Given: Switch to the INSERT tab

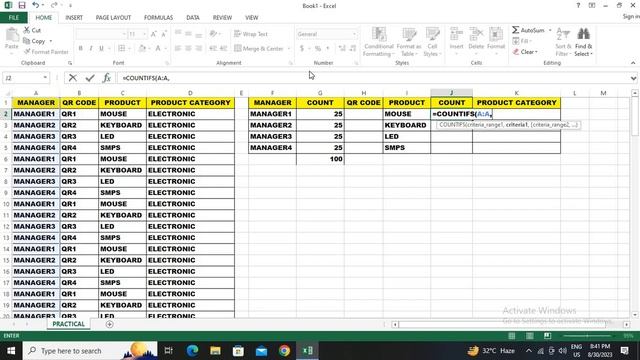Looking at the screenshot, I should pos(74,18).
